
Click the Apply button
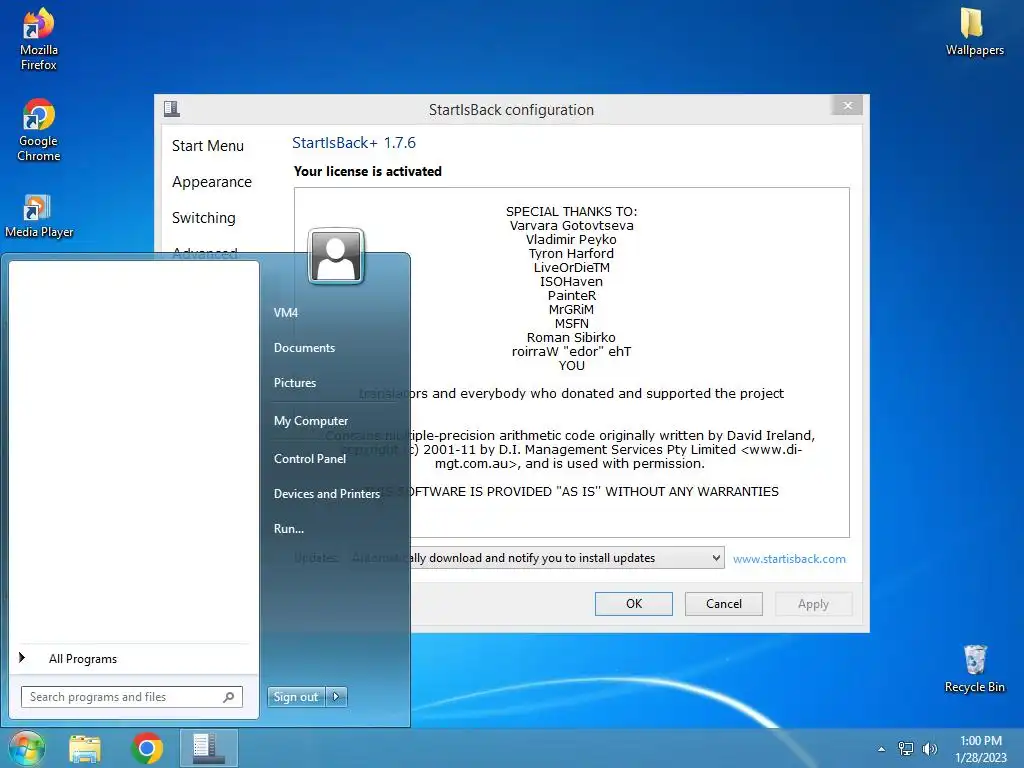click(x=813, y=603)
